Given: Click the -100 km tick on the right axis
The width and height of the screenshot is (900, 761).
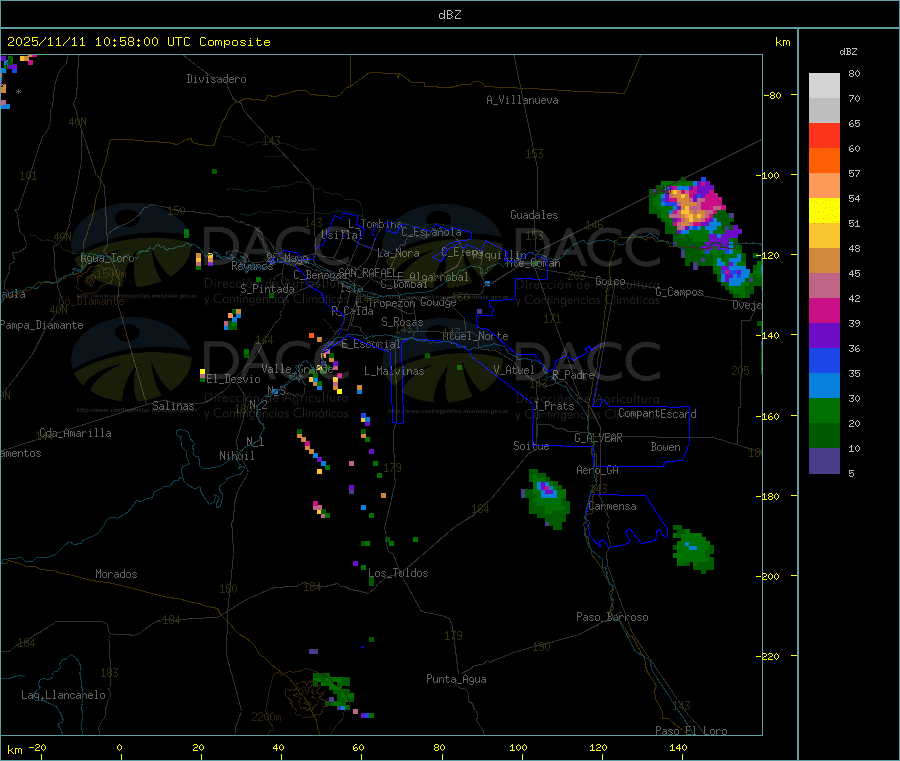Looking at the screenshot, I should (767, 175).
